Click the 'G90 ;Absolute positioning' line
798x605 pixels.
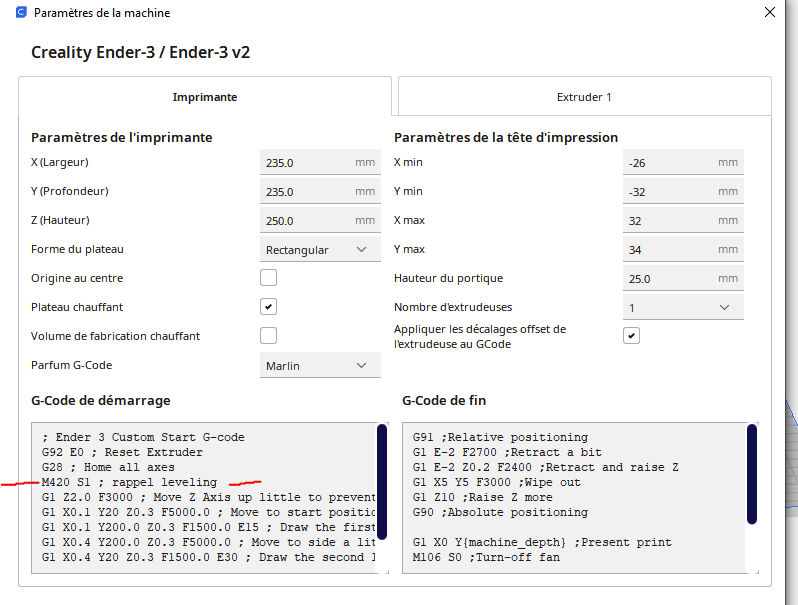click(500, 512)
